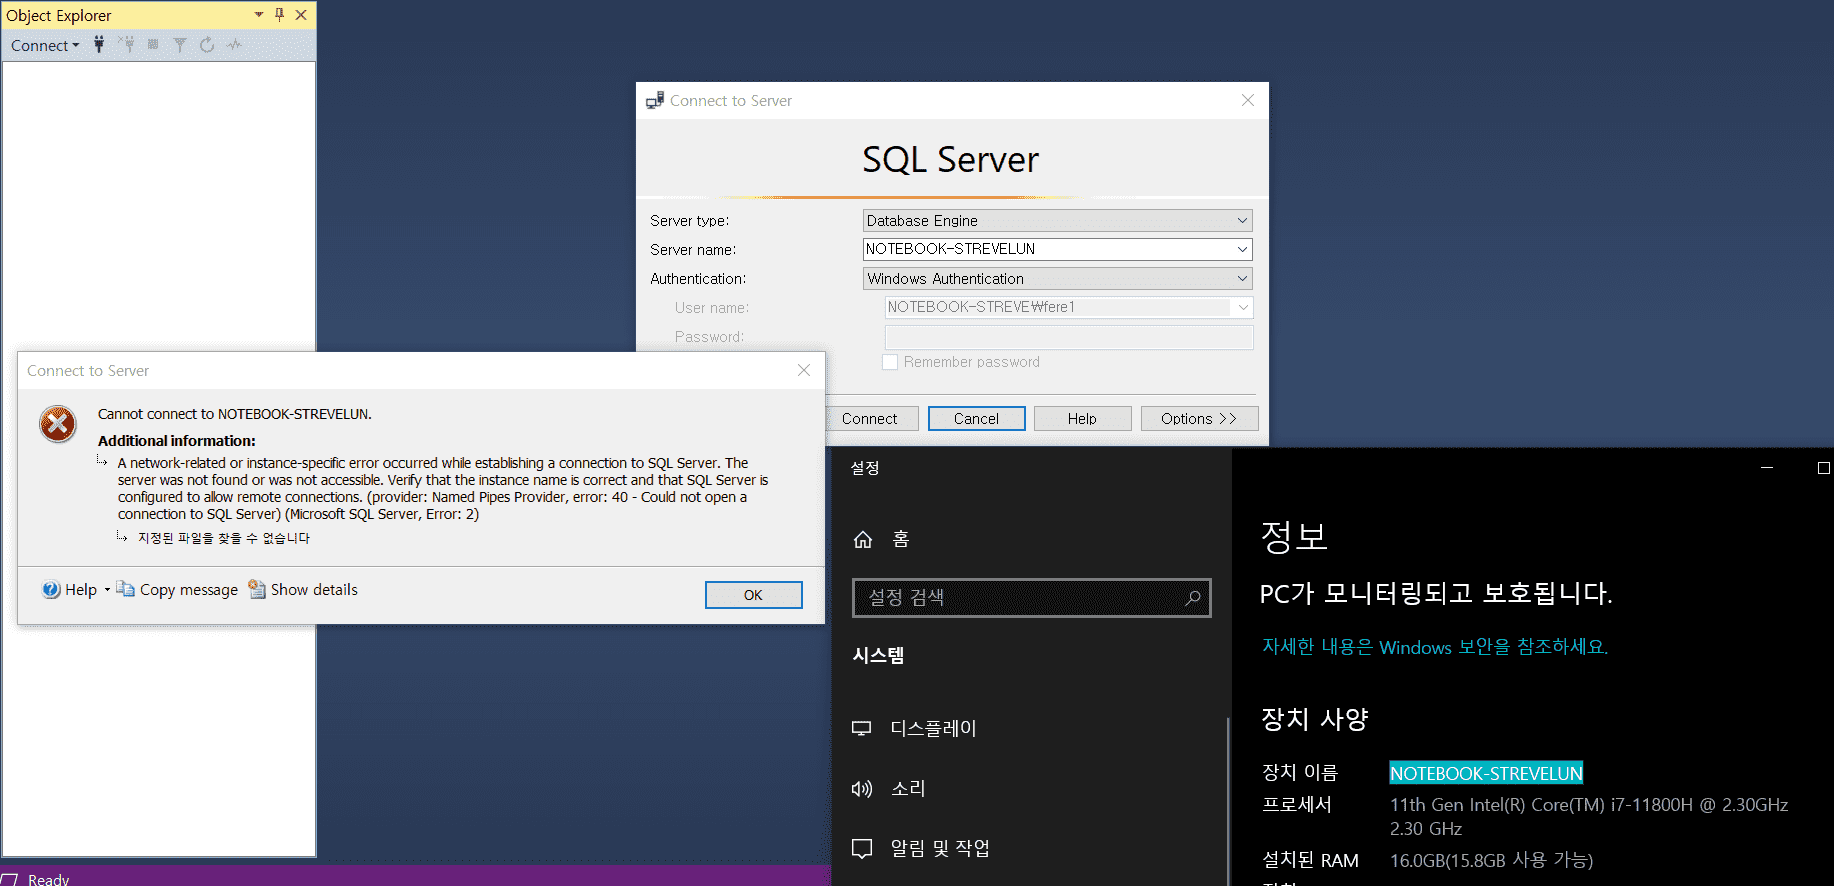Click the Help button in login dialog
The width and height of the screenshot is (1834, 886).
pyautogui.click(x=1082, y=419)
